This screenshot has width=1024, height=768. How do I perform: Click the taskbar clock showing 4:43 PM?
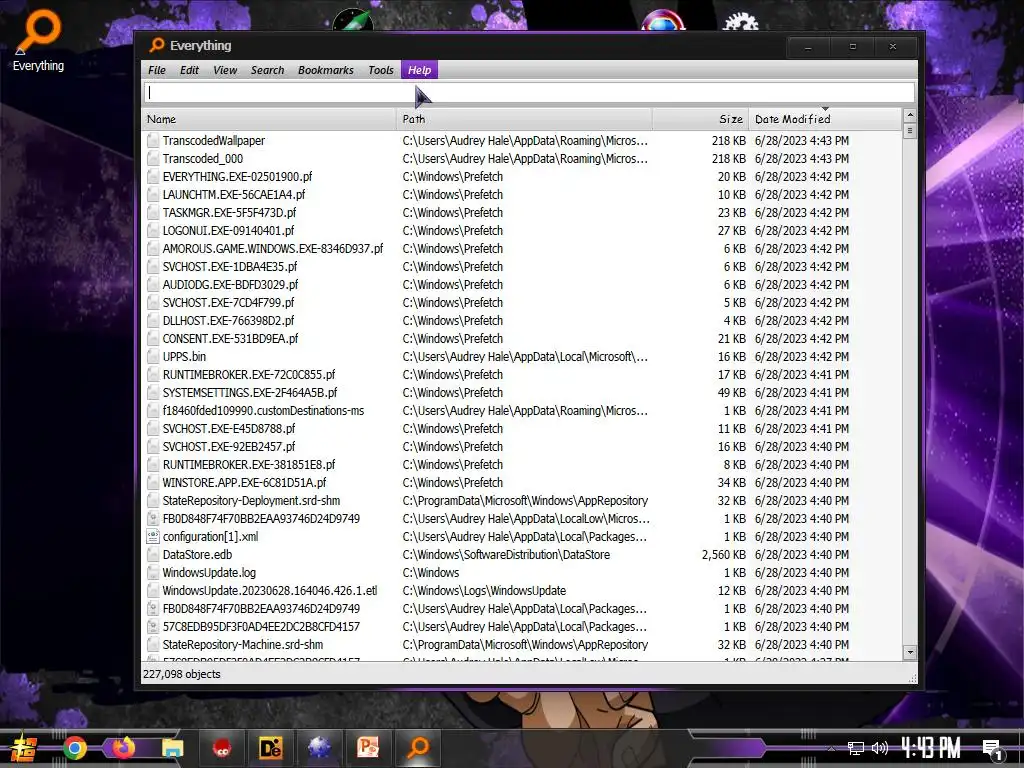(x=931, y=748)
